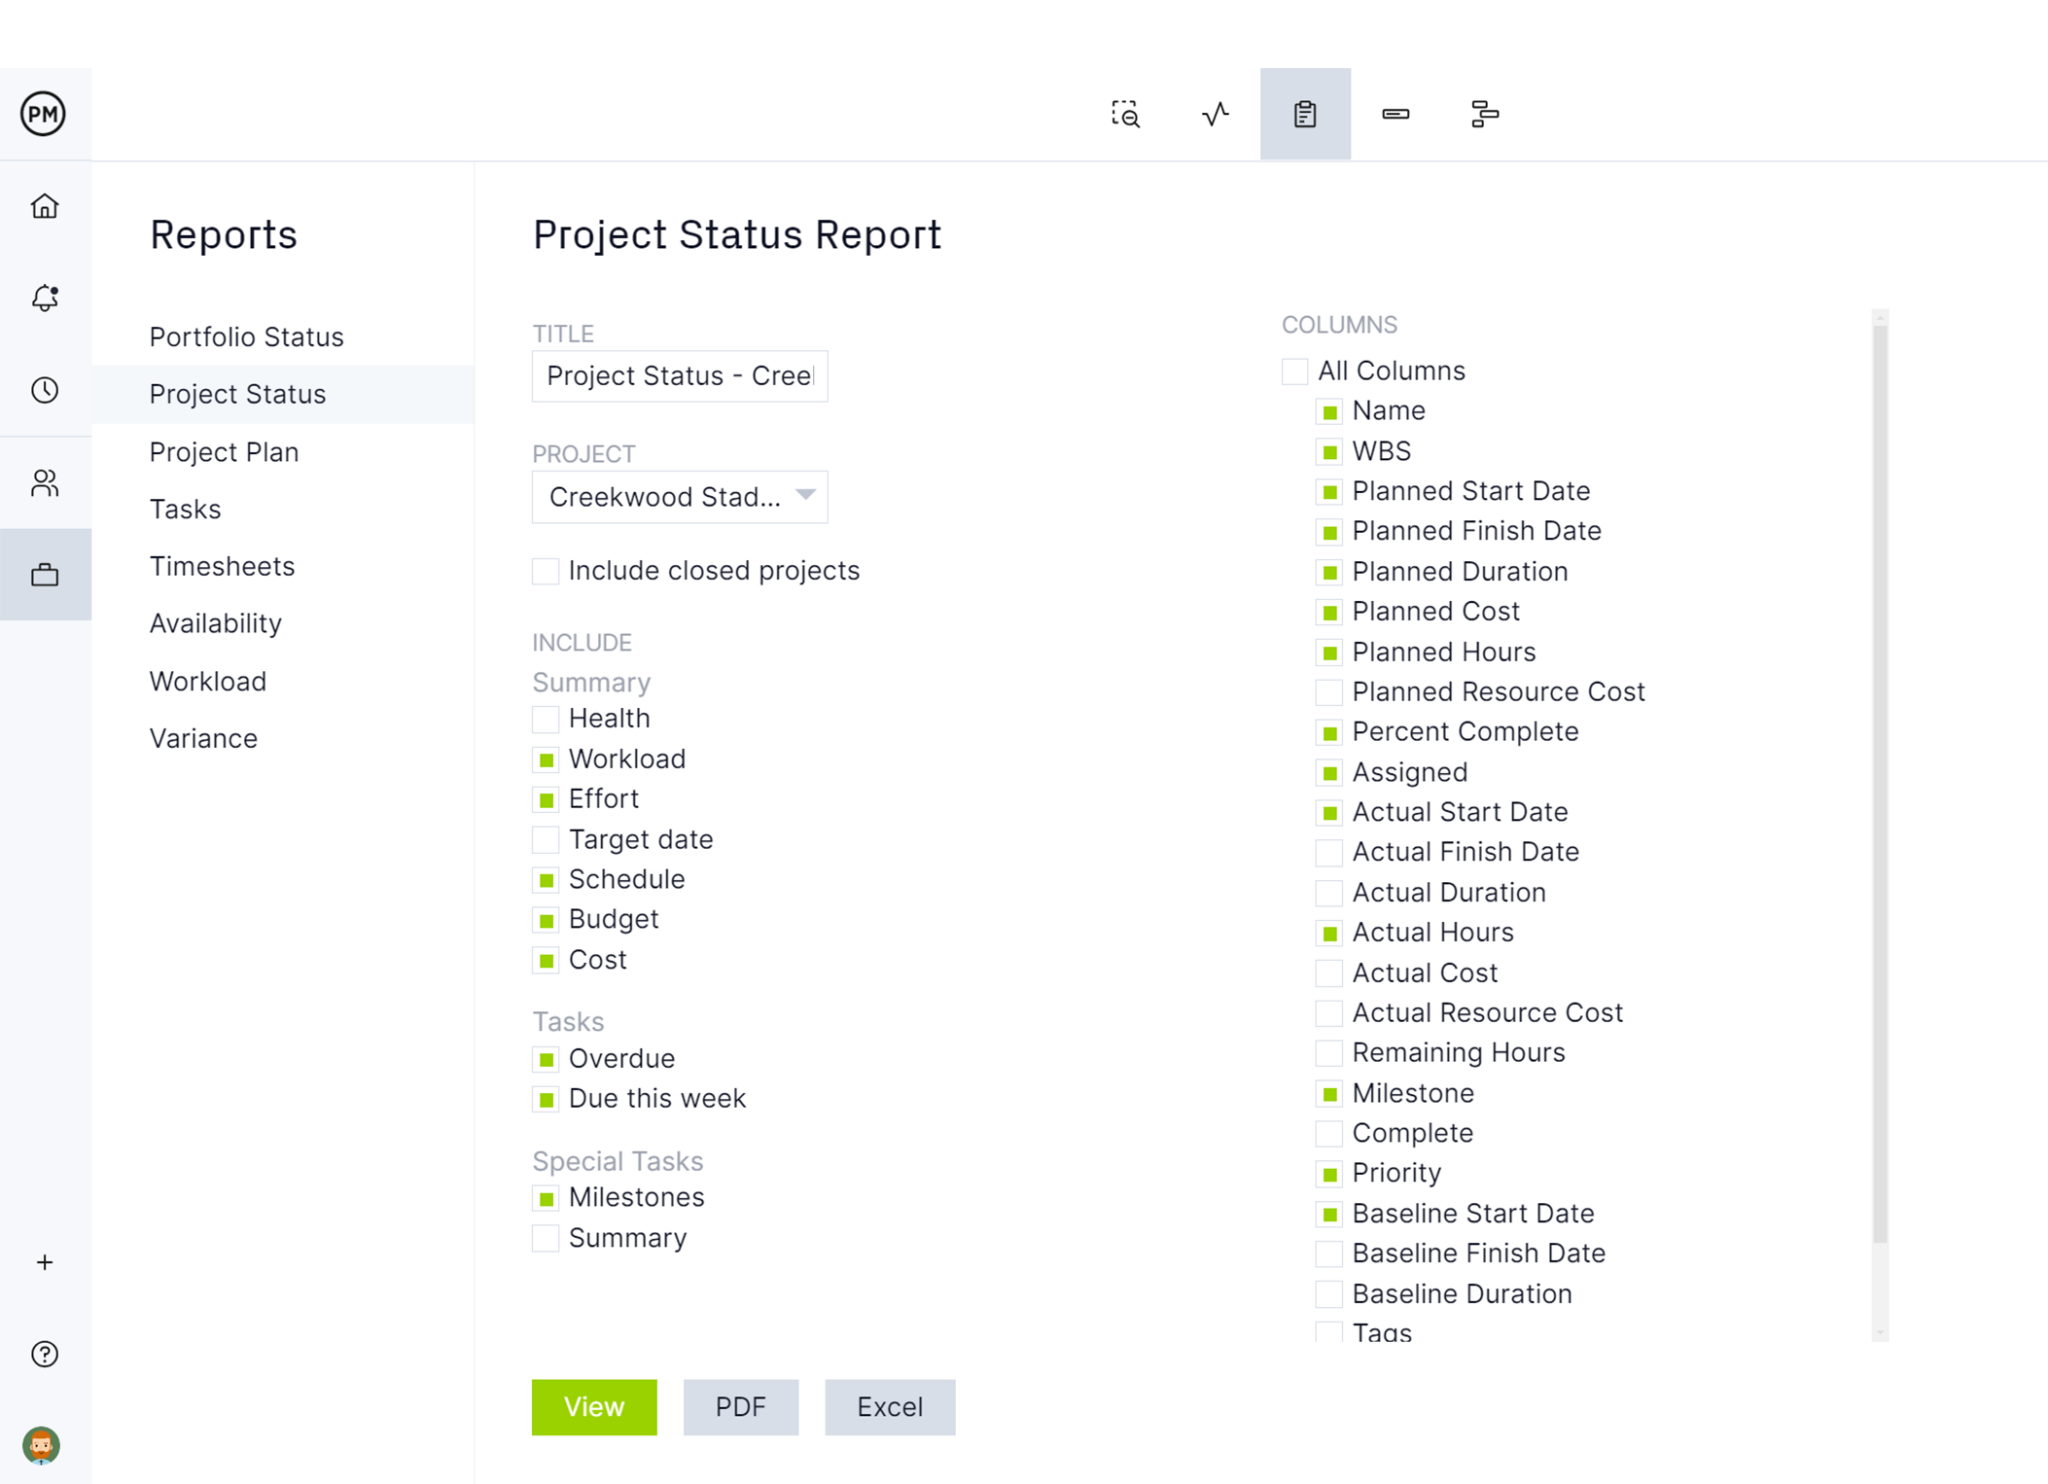Switch to the Variance report
Viewport: 2048px width, 1484px height.
point(203,738)
